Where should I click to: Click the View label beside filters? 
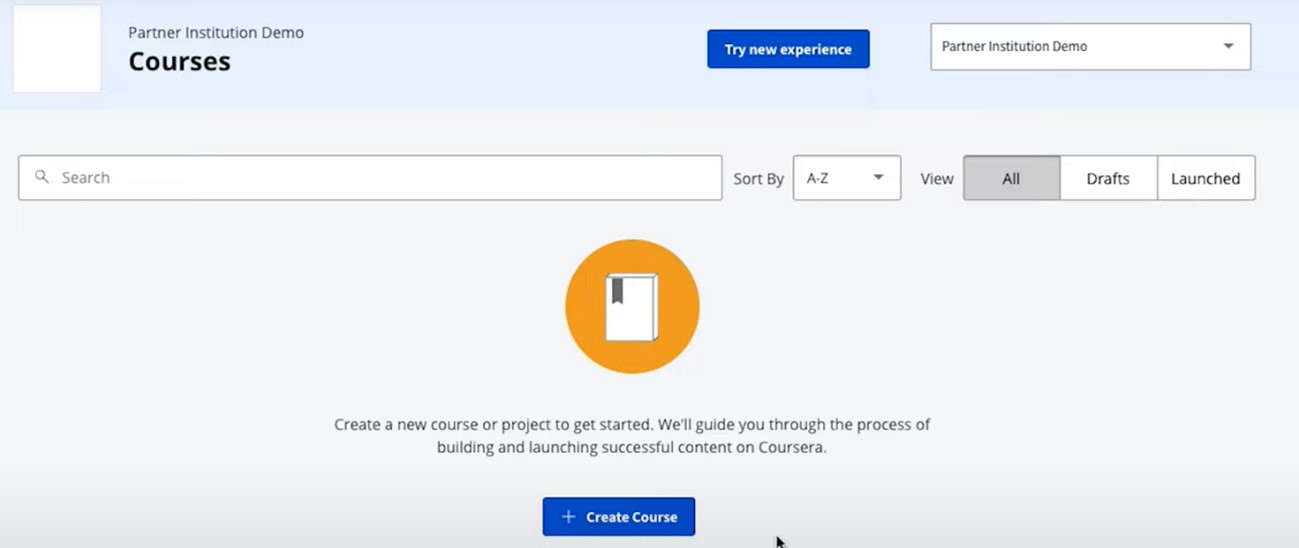(936, 179)
